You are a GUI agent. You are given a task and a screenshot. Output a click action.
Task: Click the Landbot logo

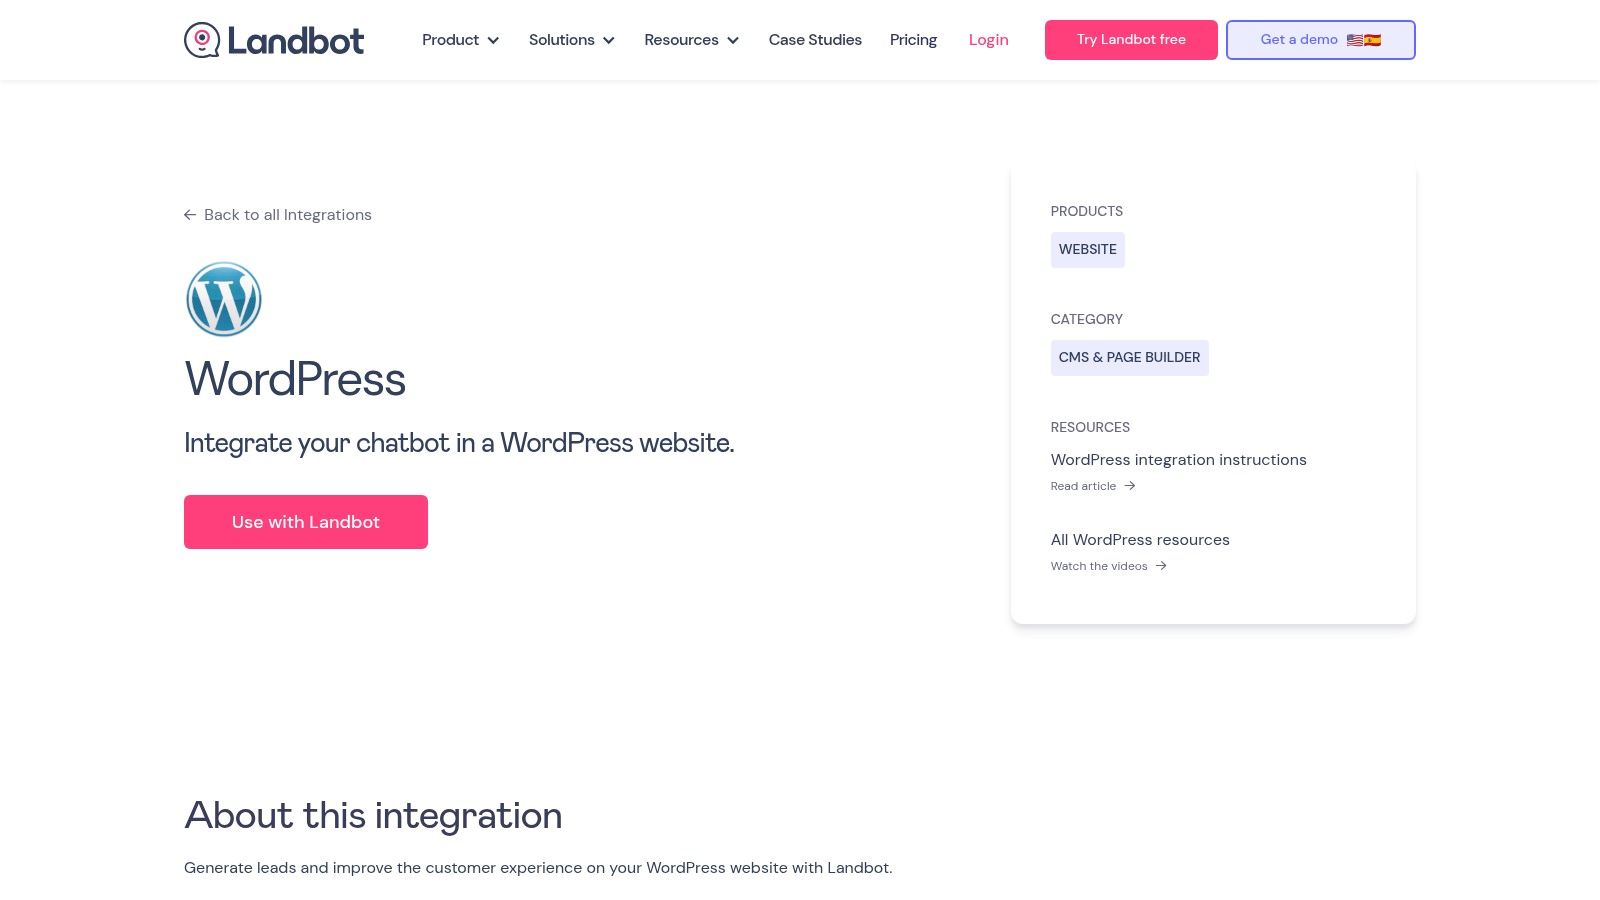(x=274, y=40)
